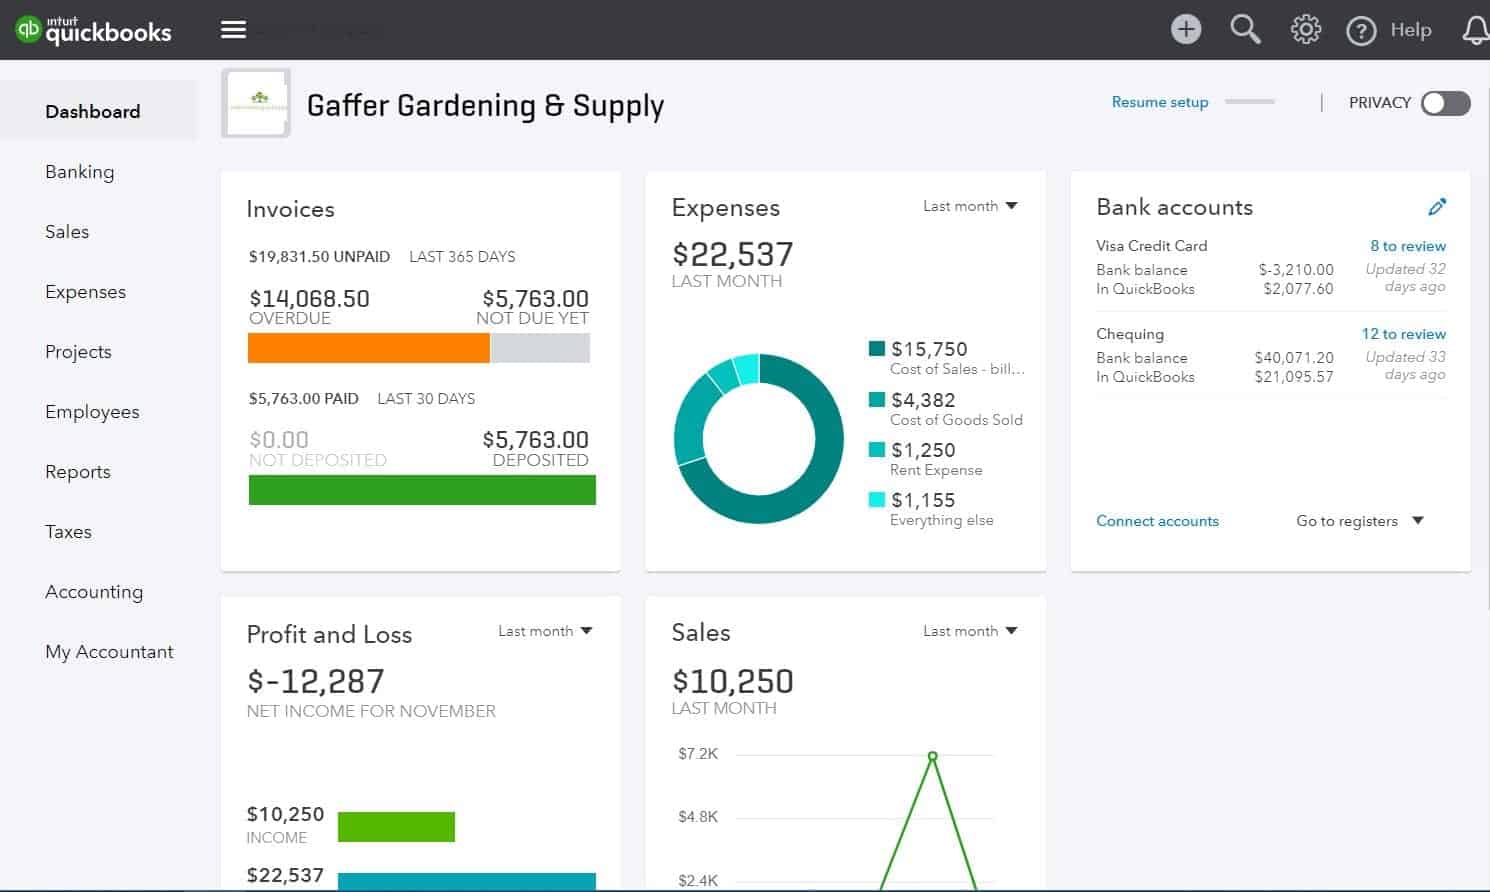Viewport: 1490px width, 892px height.
Task: Open Banking in the sidebar
Action: coord(80,172)
